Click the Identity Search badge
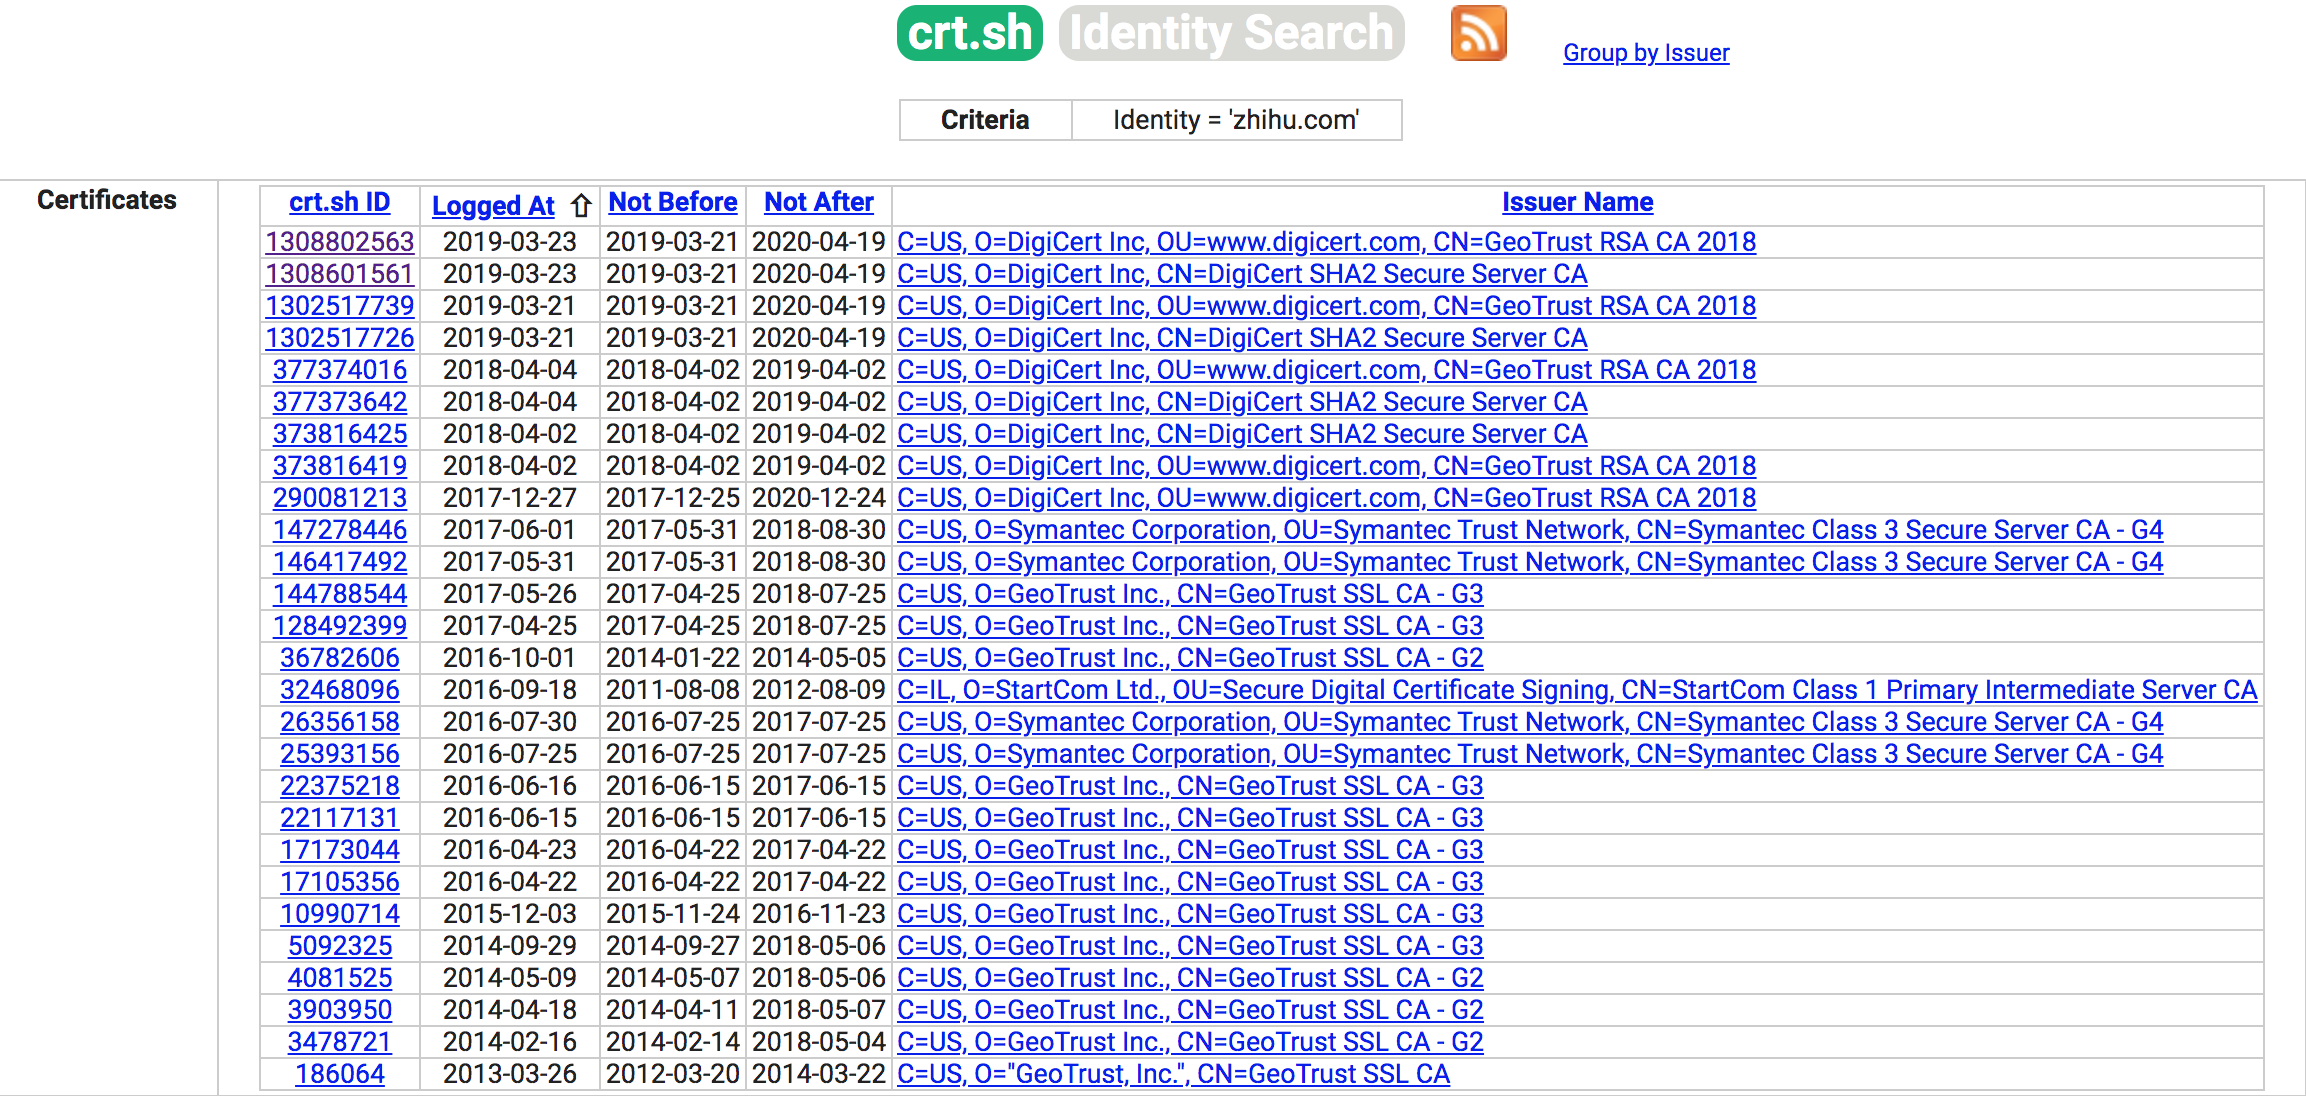2306x1096 pixels. coord(1231,34)
